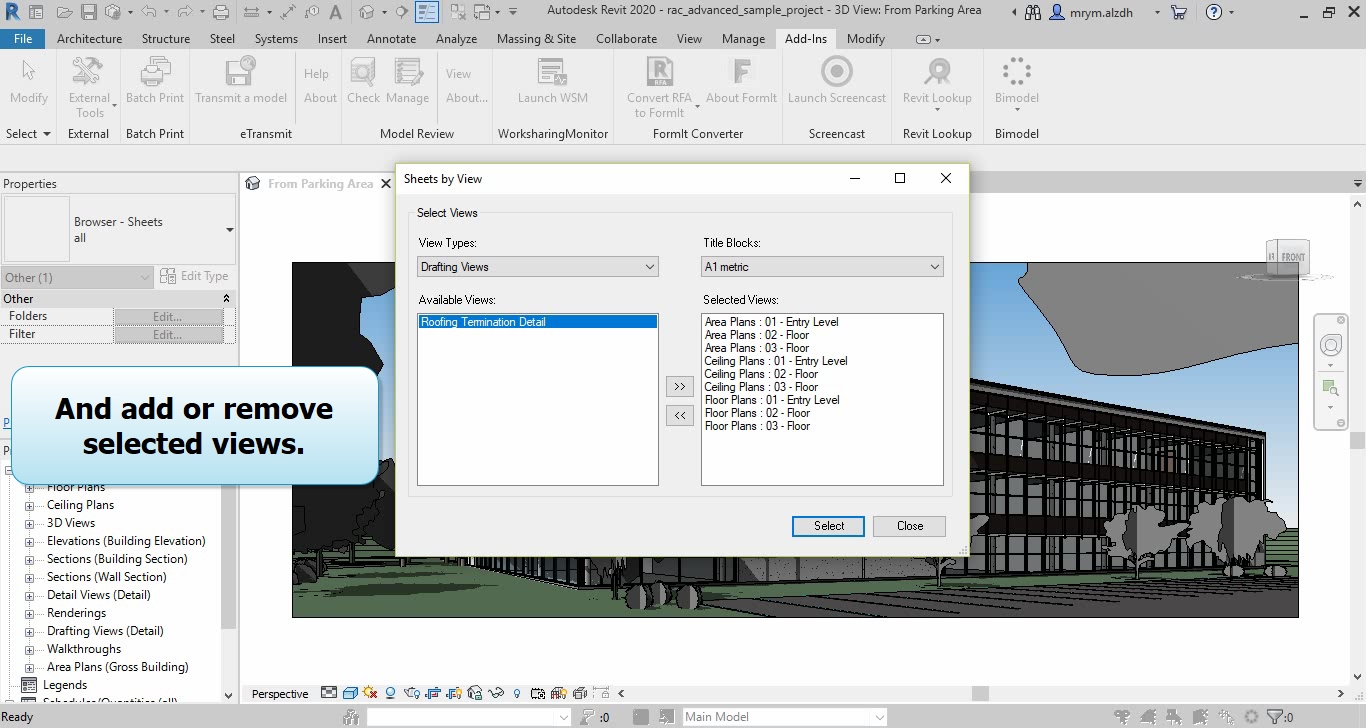Select Roofing Termination Detail in Available Views
Image resolution: width=1366 pixels, height=728 pixels.
(483, 322)
